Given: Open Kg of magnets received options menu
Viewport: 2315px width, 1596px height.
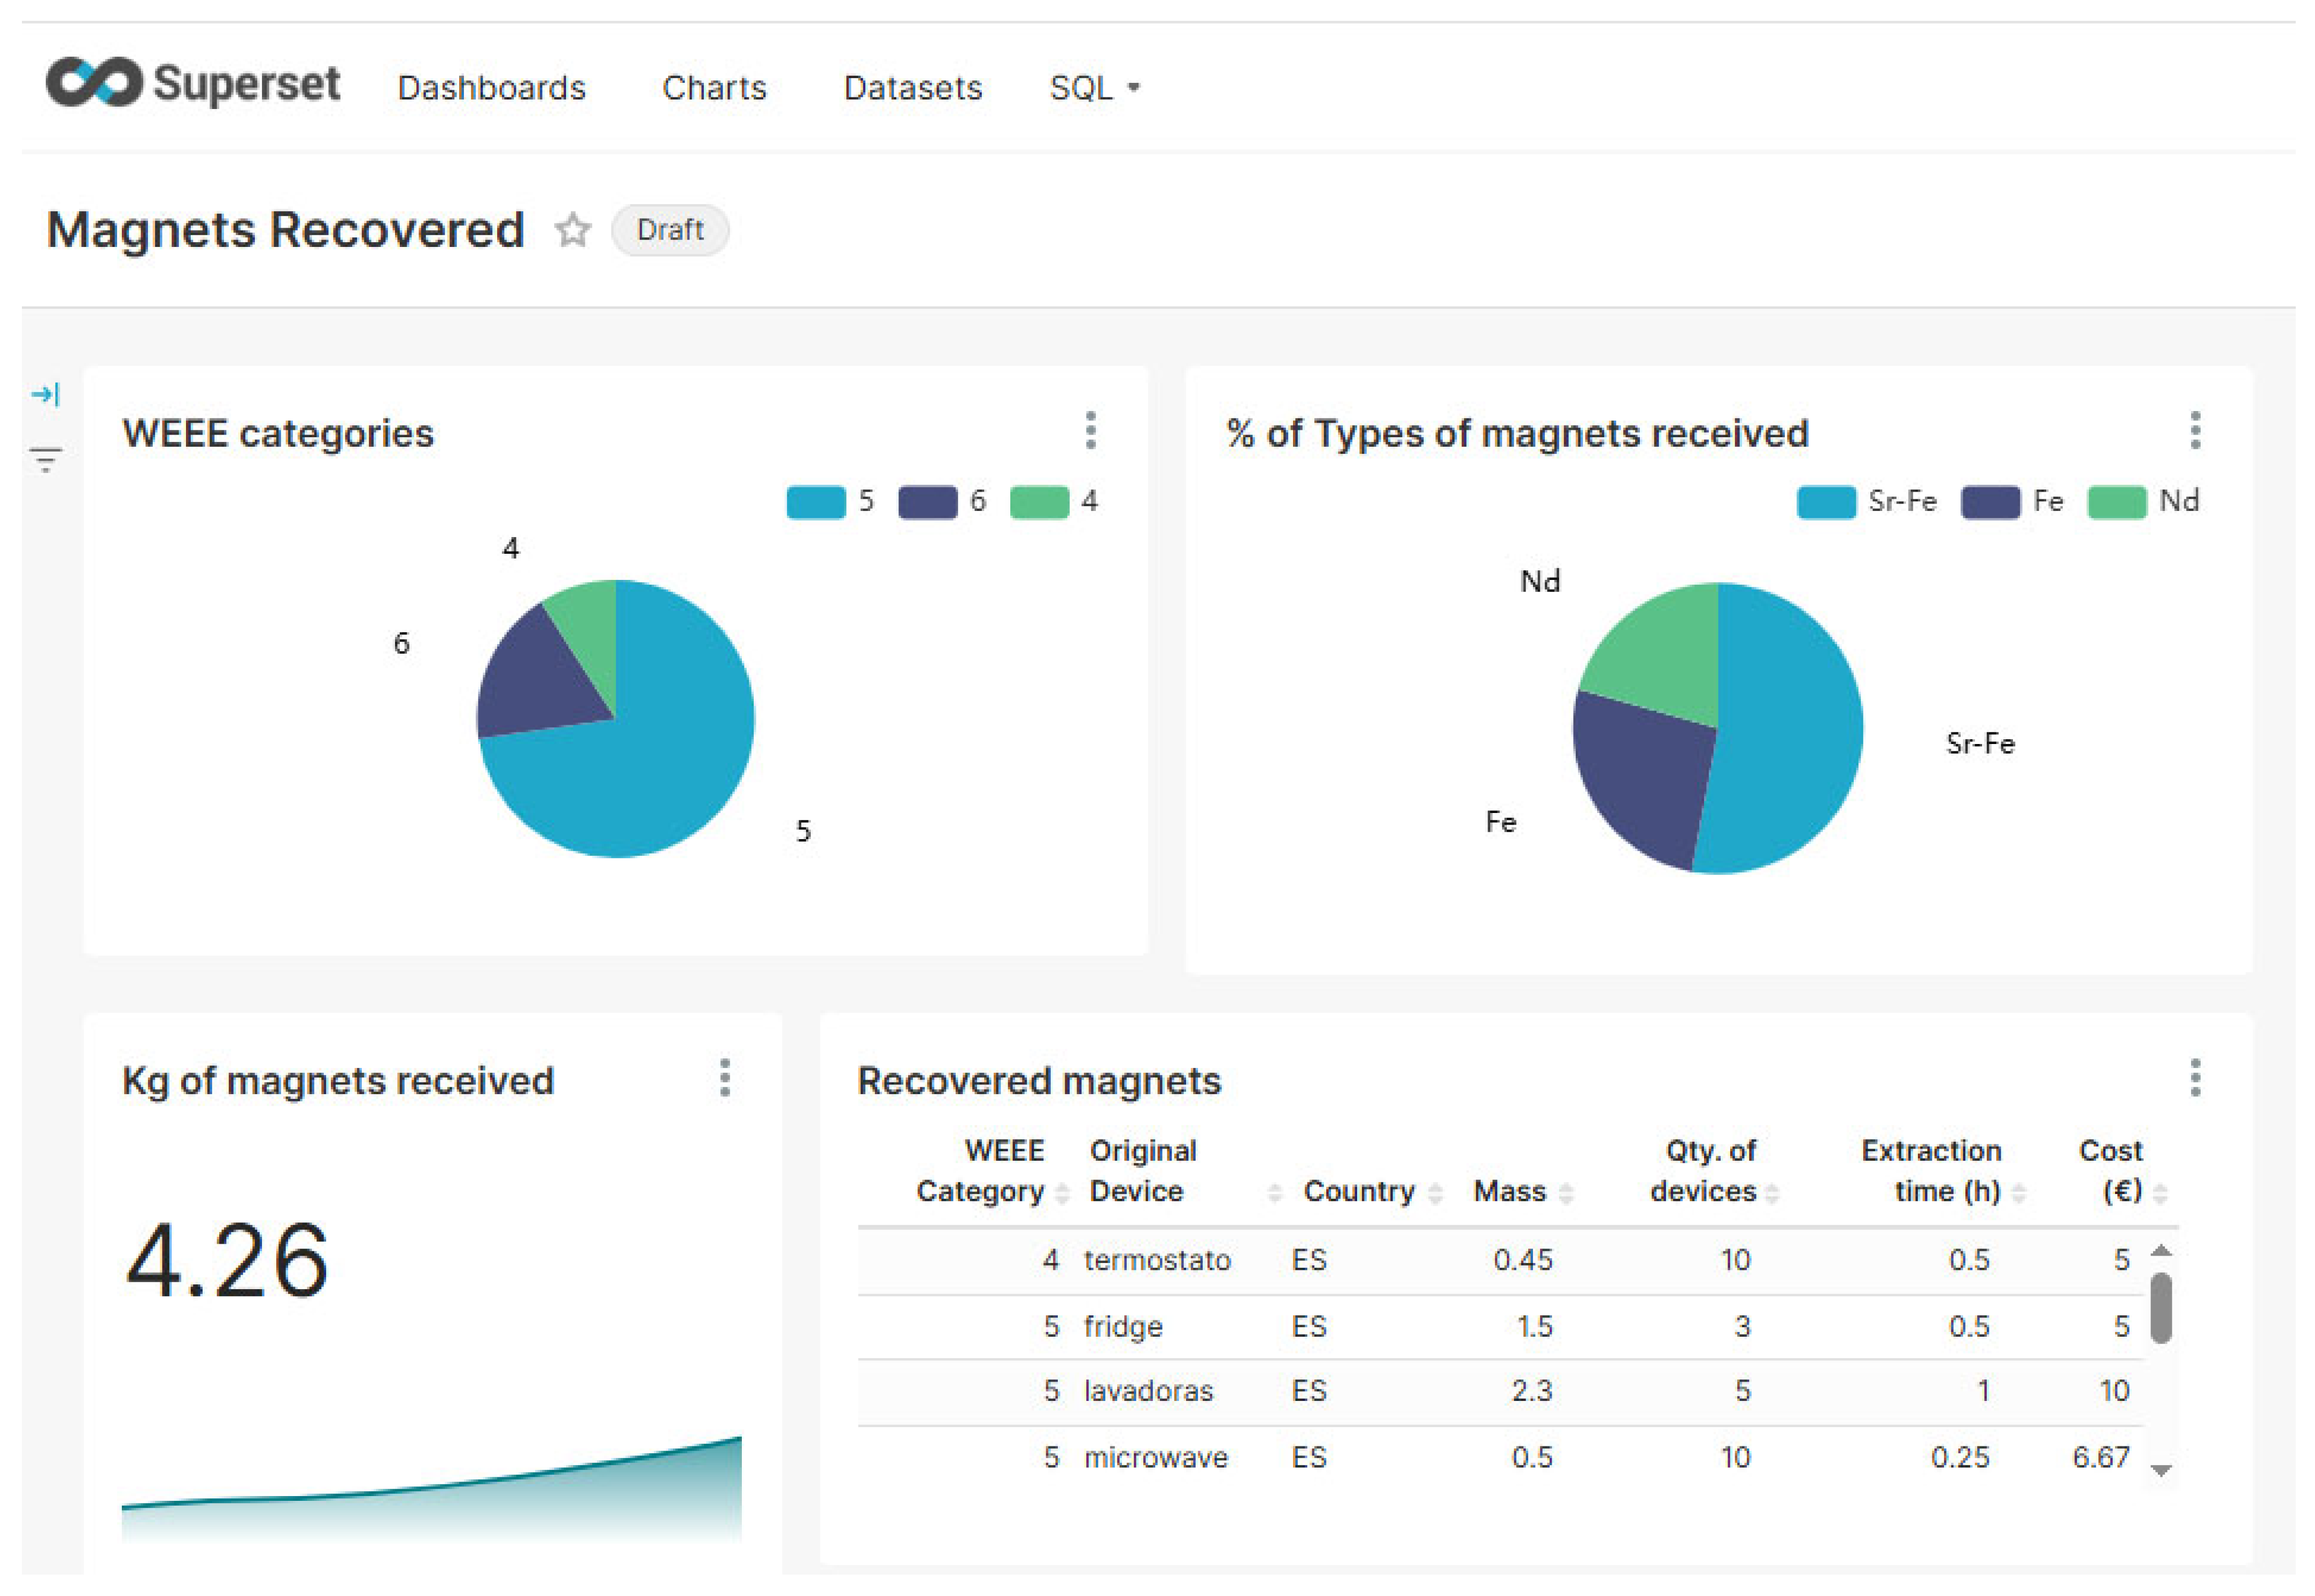Looking at the screenshot, I should tap(725, 1078).
